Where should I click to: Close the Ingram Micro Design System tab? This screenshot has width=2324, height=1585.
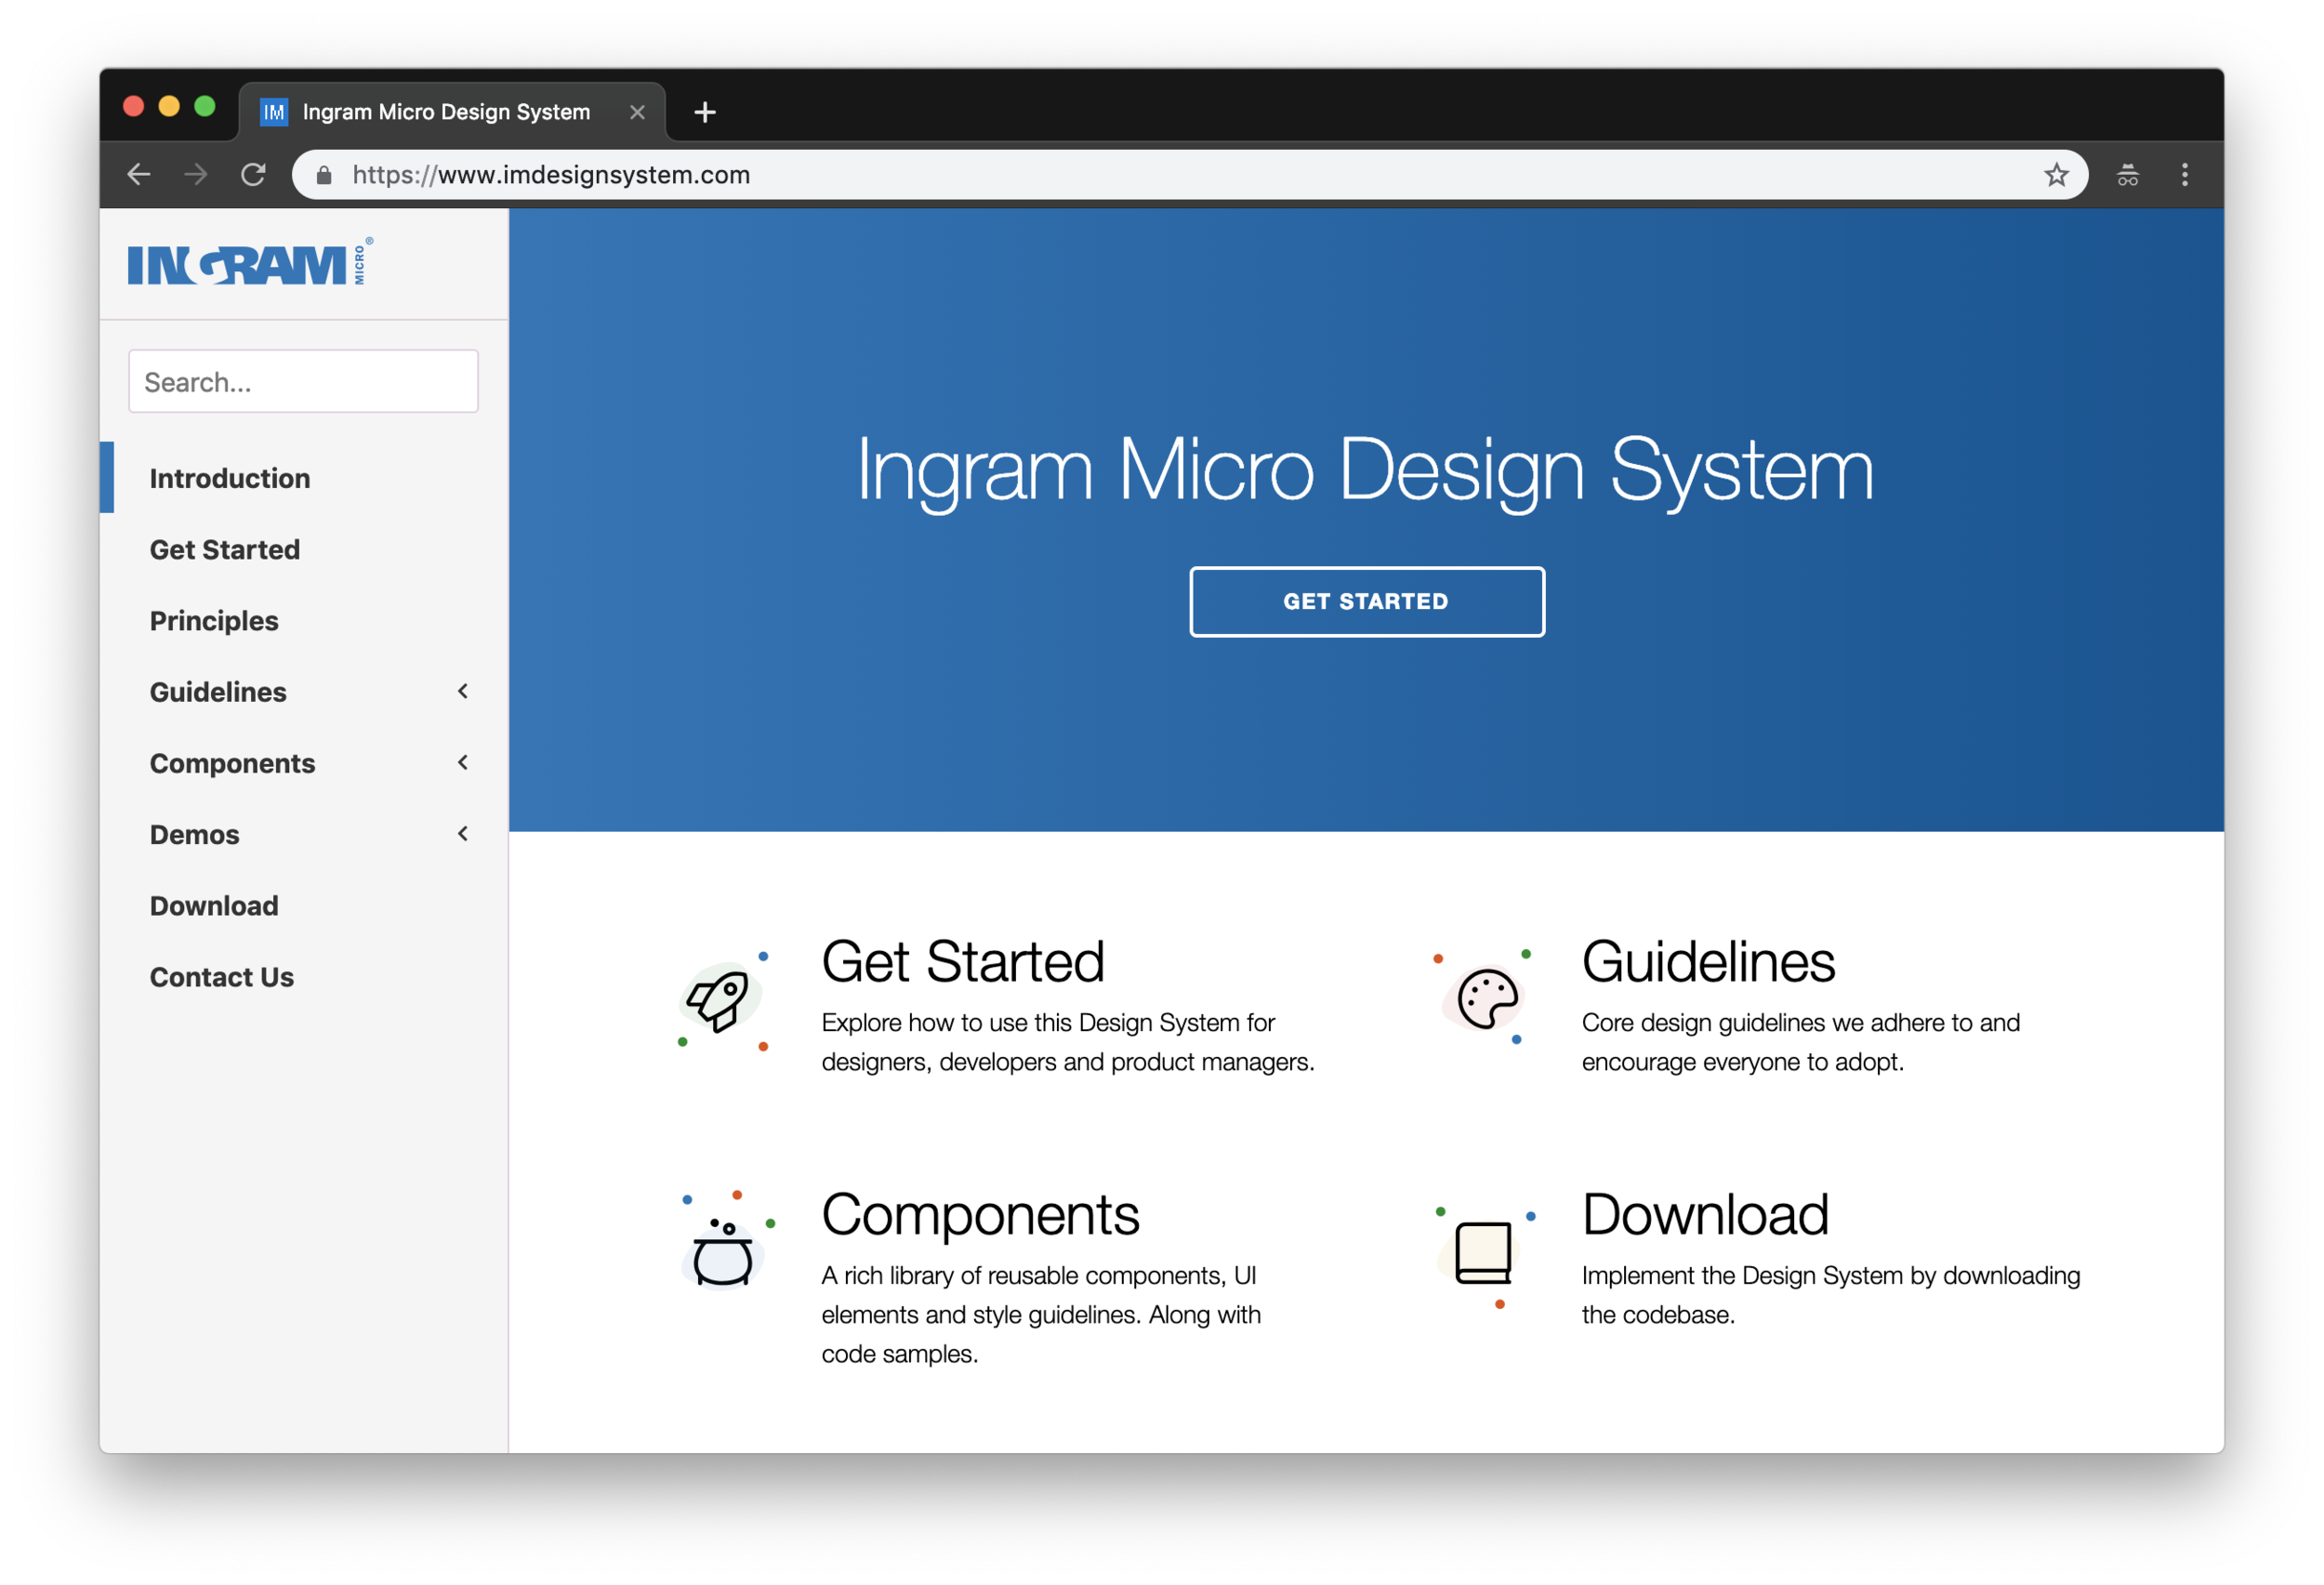[x=637, y=112]
